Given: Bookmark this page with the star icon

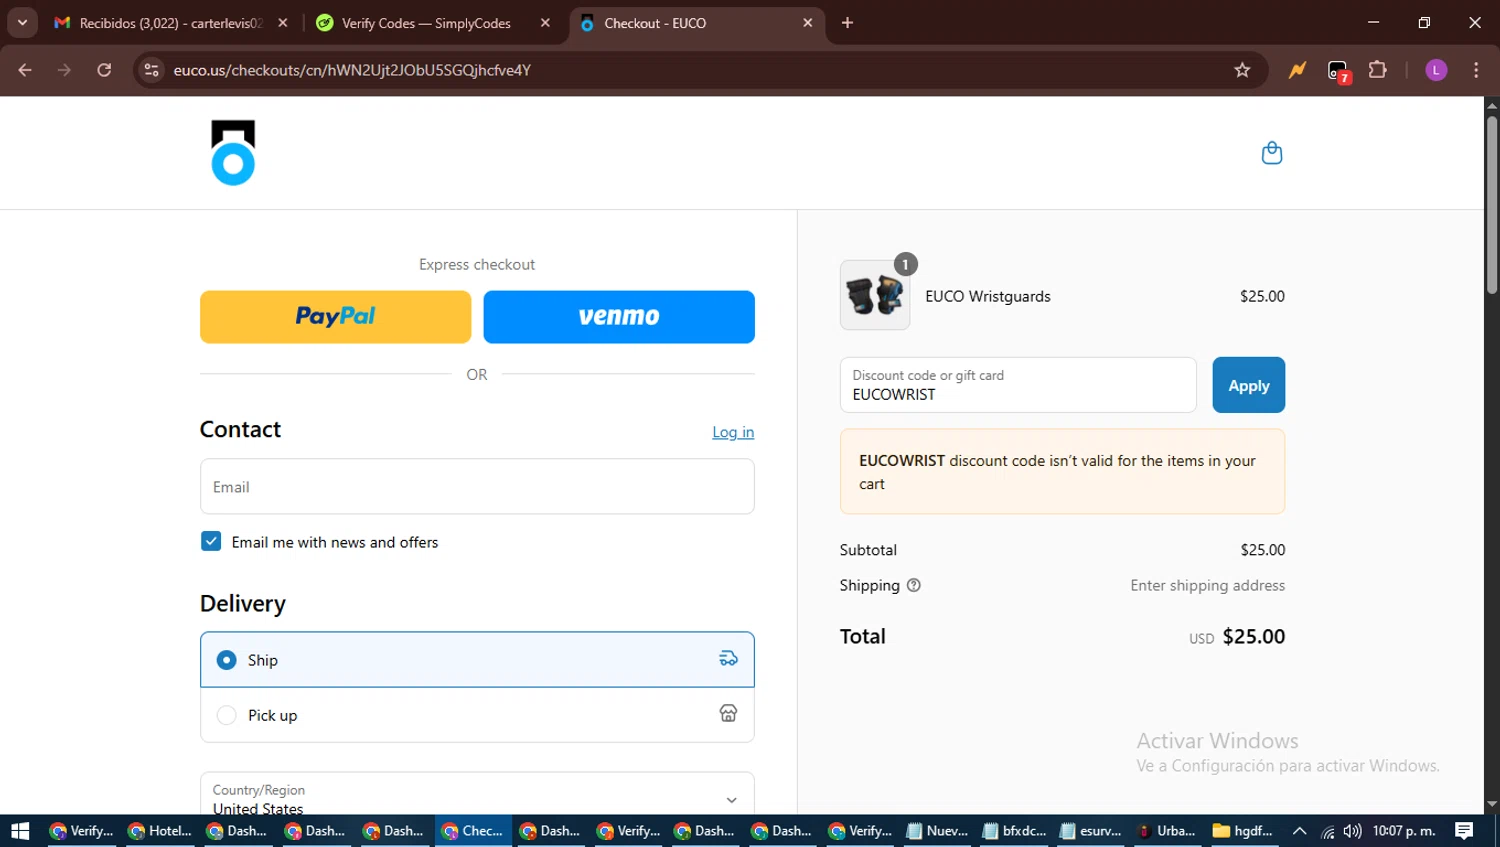Looking at the screenshot, I should [1242, 70].
